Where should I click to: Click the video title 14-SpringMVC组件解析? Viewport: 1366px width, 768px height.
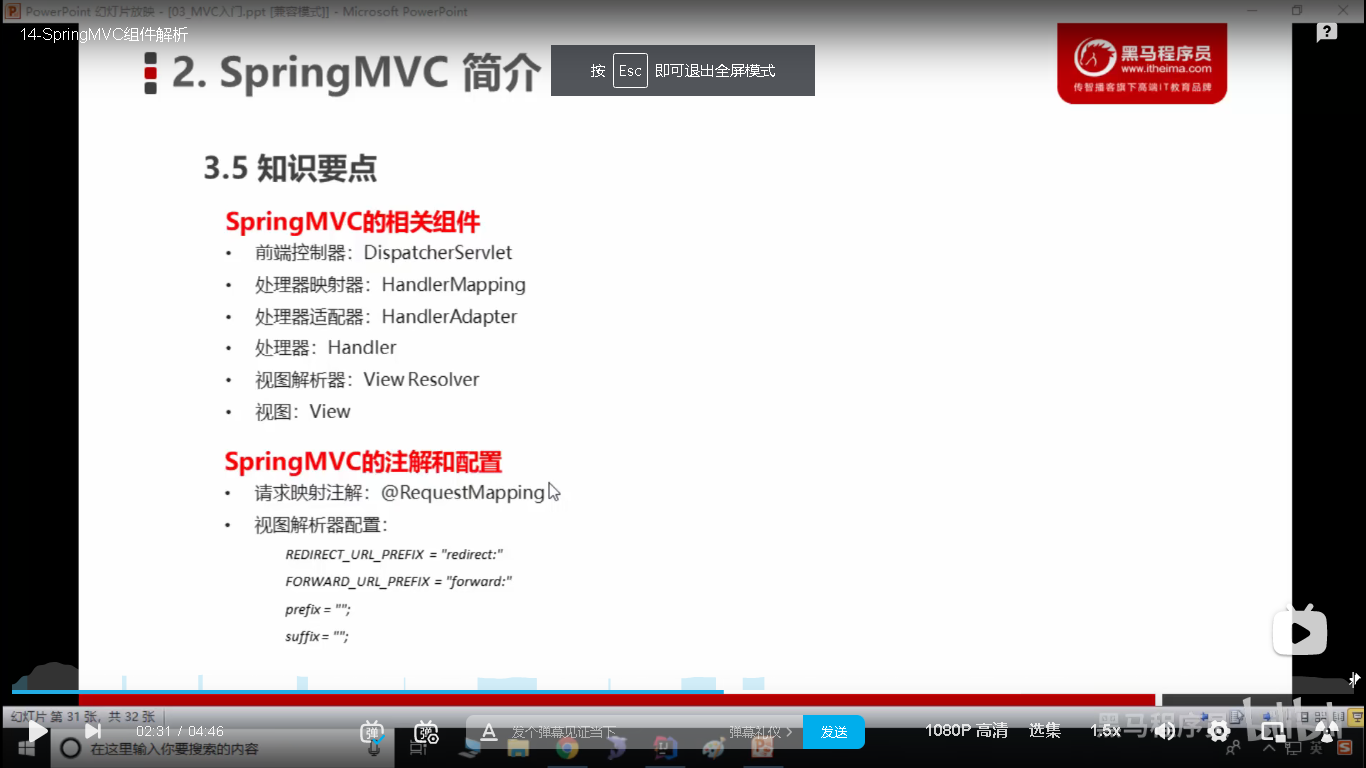tap(104, 34)
